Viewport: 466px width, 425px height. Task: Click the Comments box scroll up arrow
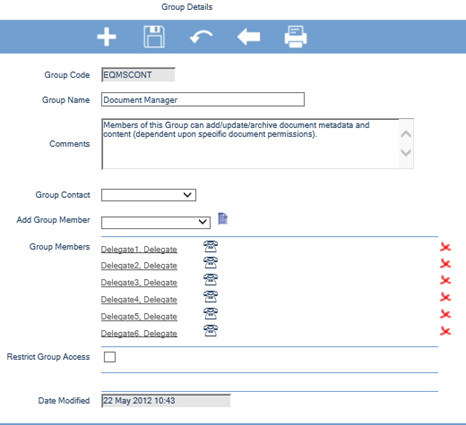tap(406, 134)
